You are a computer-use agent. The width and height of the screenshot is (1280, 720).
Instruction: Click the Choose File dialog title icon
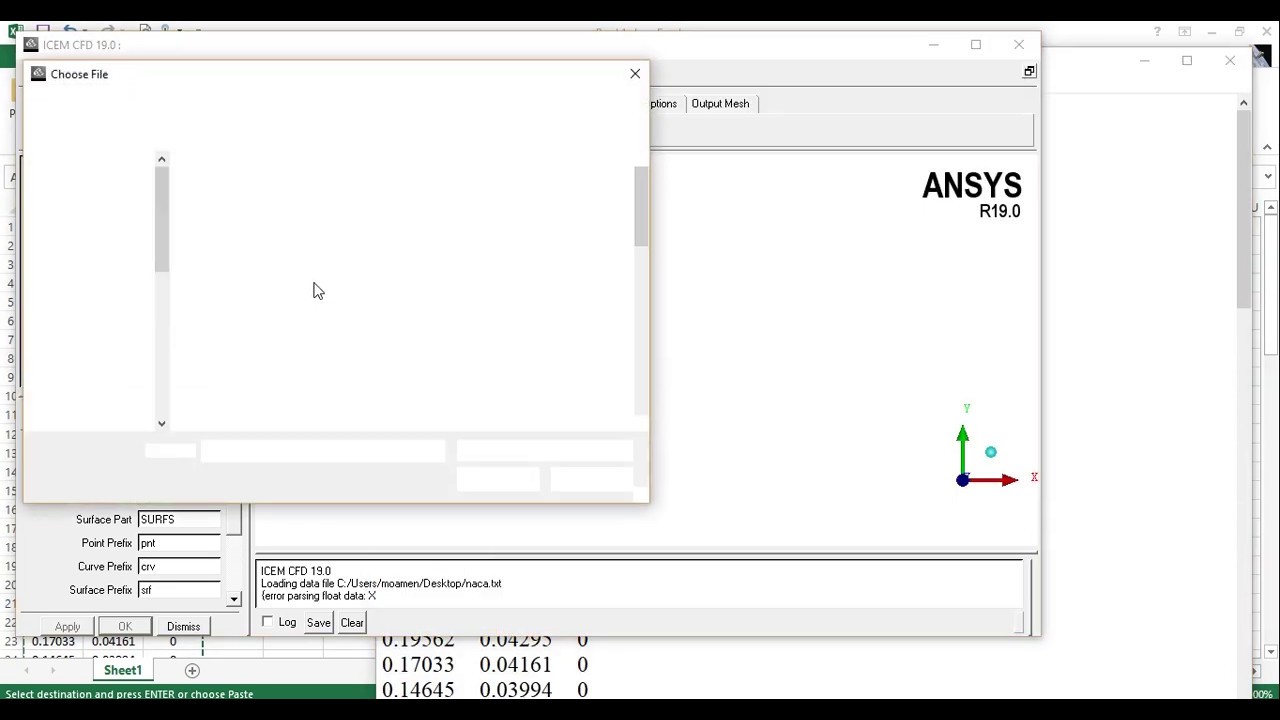click(38, 74)
